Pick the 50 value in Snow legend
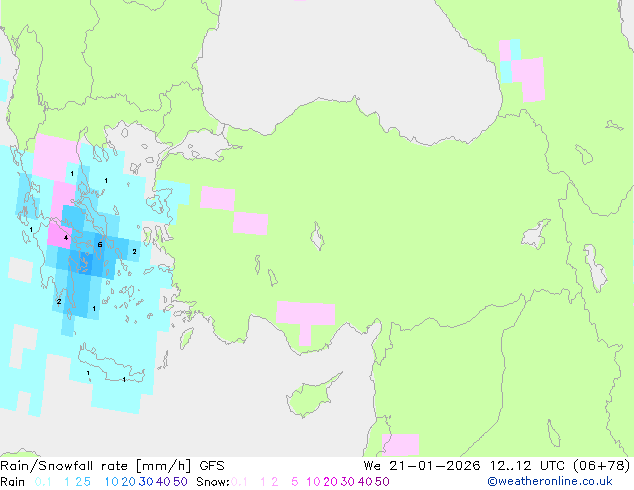The width and height of the screenshot is (634, 490). [382, 482]
